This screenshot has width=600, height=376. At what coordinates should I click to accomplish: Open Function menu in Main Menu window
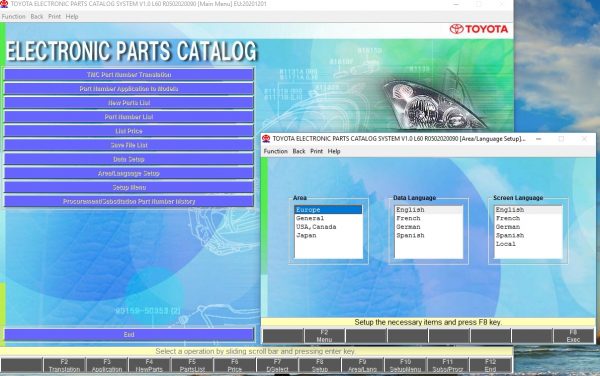click(x=13, y=16)
